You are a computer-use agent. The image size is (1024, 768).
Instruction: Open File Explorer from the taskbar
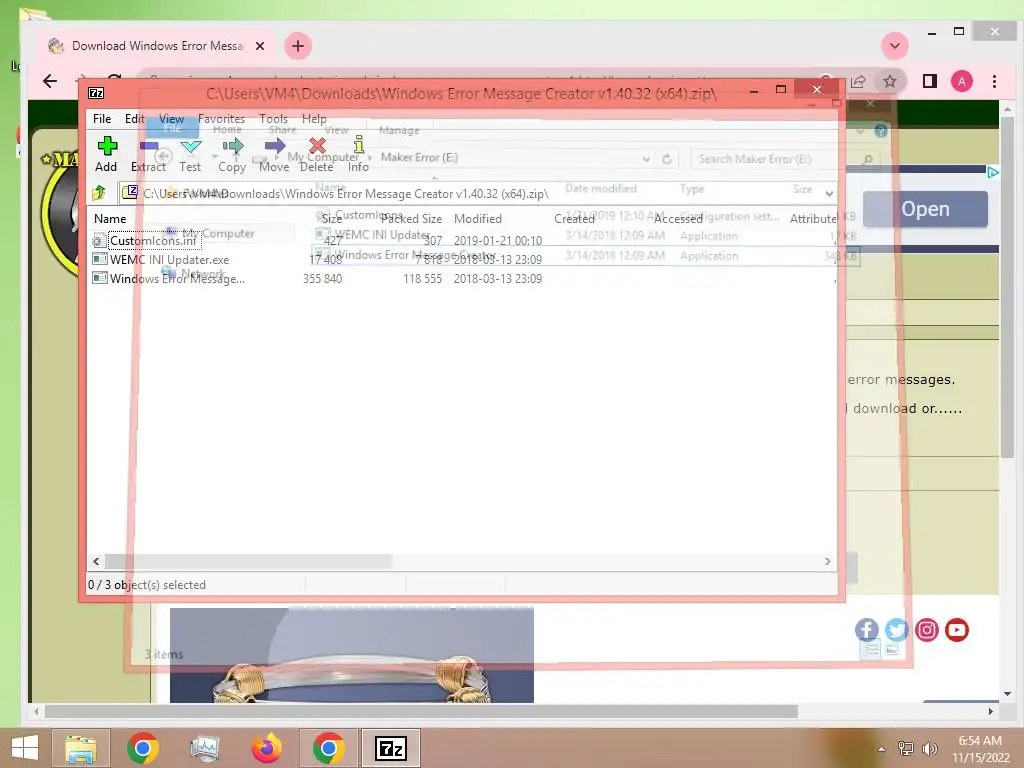(x=81, y=748)
